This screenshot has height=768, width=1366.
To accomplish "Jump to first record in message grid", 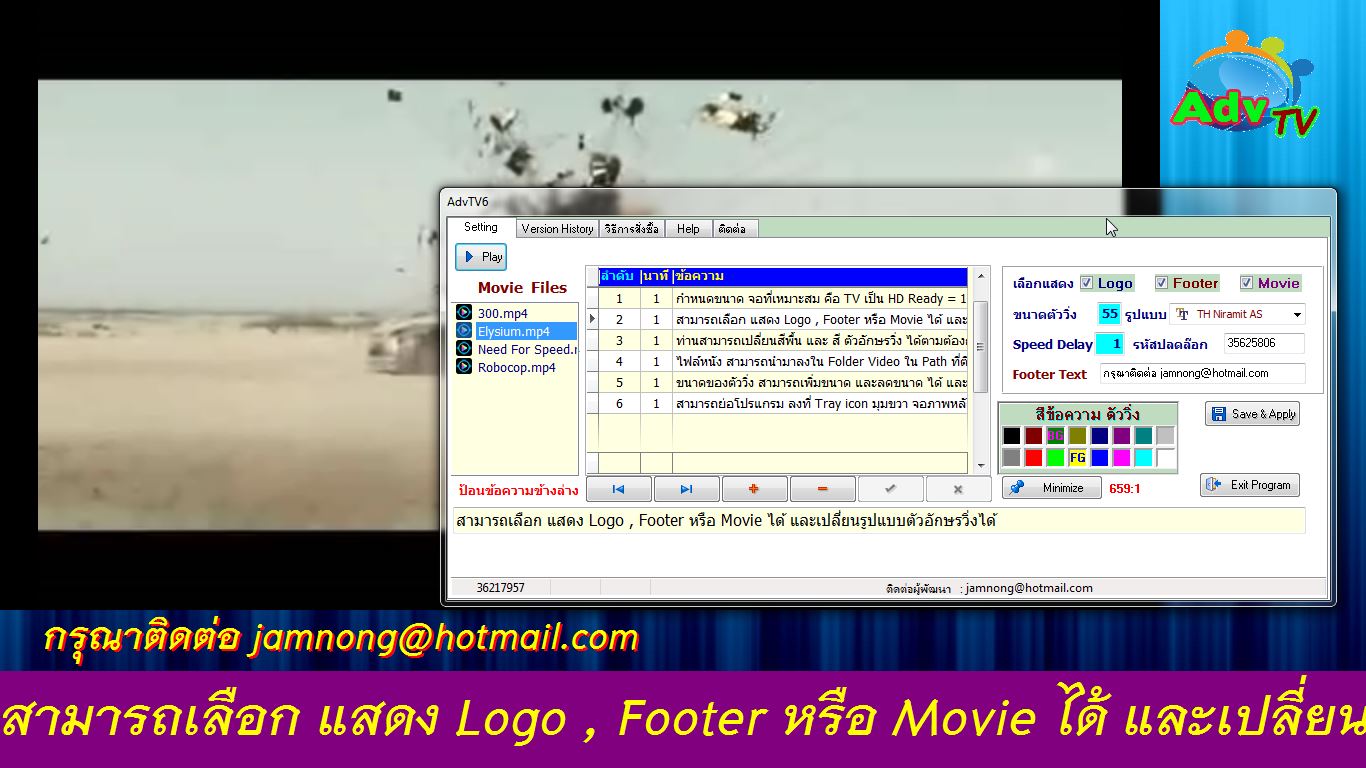I will pos(618,489).
